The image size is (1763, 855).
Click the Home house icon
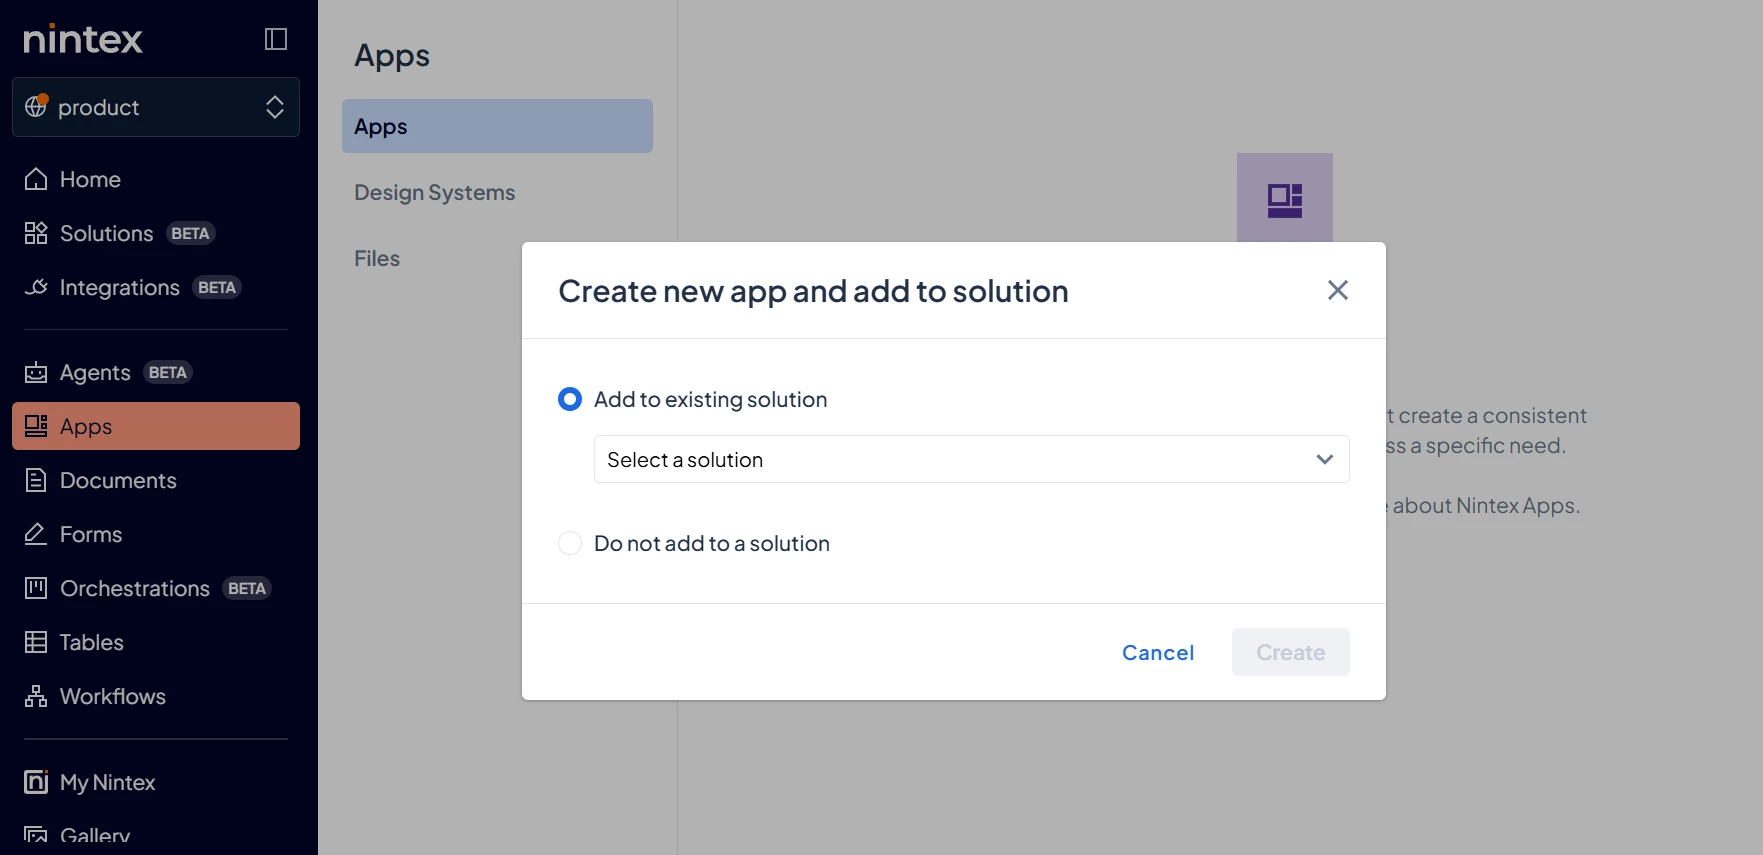click(x=36, y=179)
